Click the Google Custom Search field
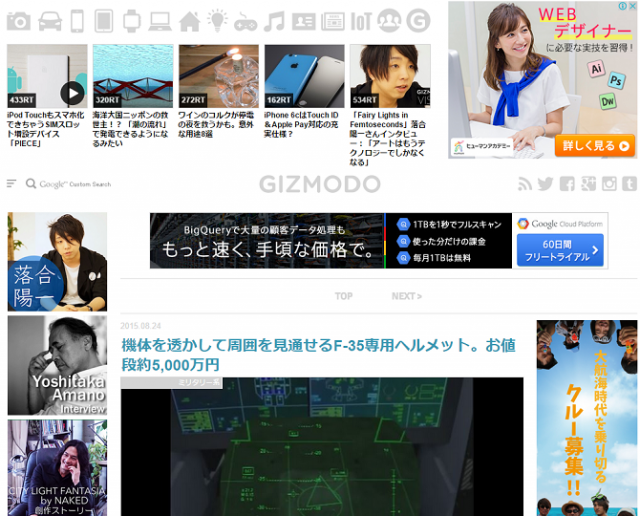 (x=75, y=184)
